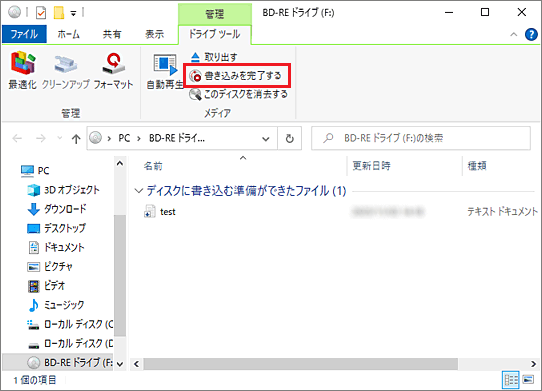This screenshot has height=391, width=542.
Task: Click PC in the address breadcrumb
Action: (124, 138)
